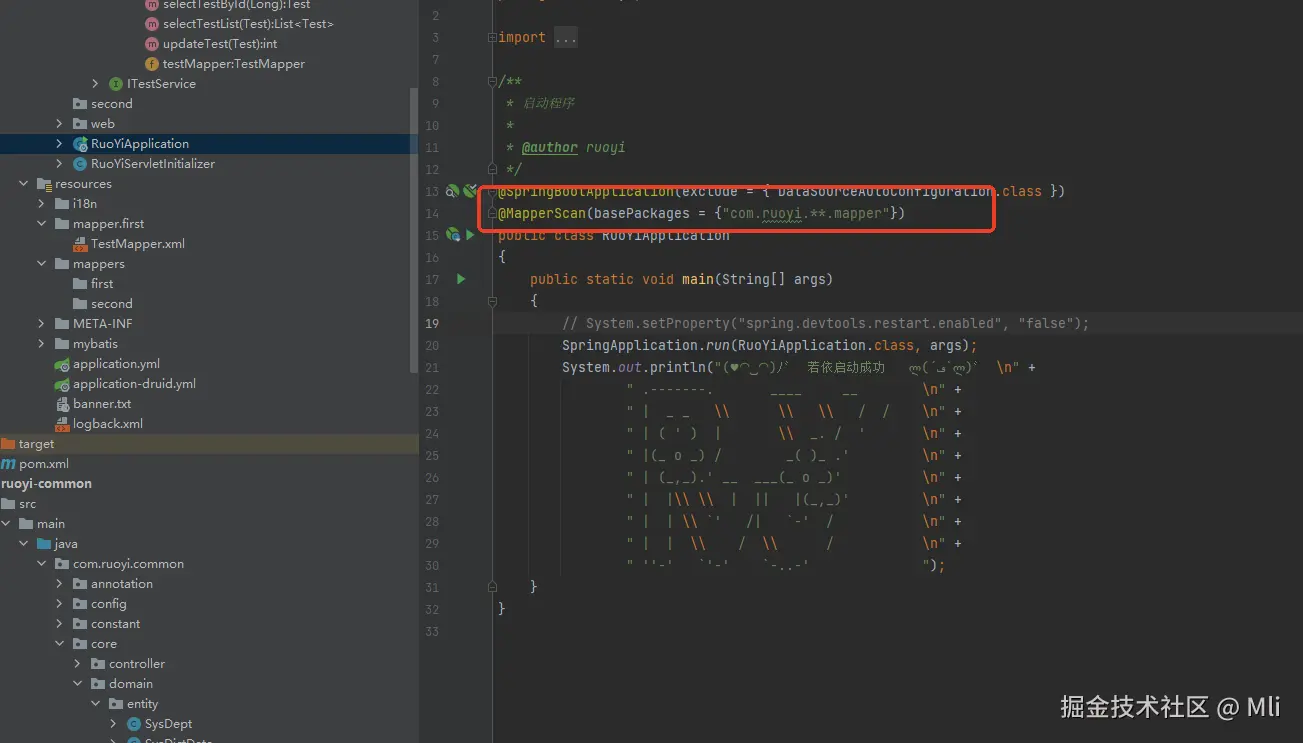Run main method via line 17 run arrow
1303x743 pixels.
[461, 279]
